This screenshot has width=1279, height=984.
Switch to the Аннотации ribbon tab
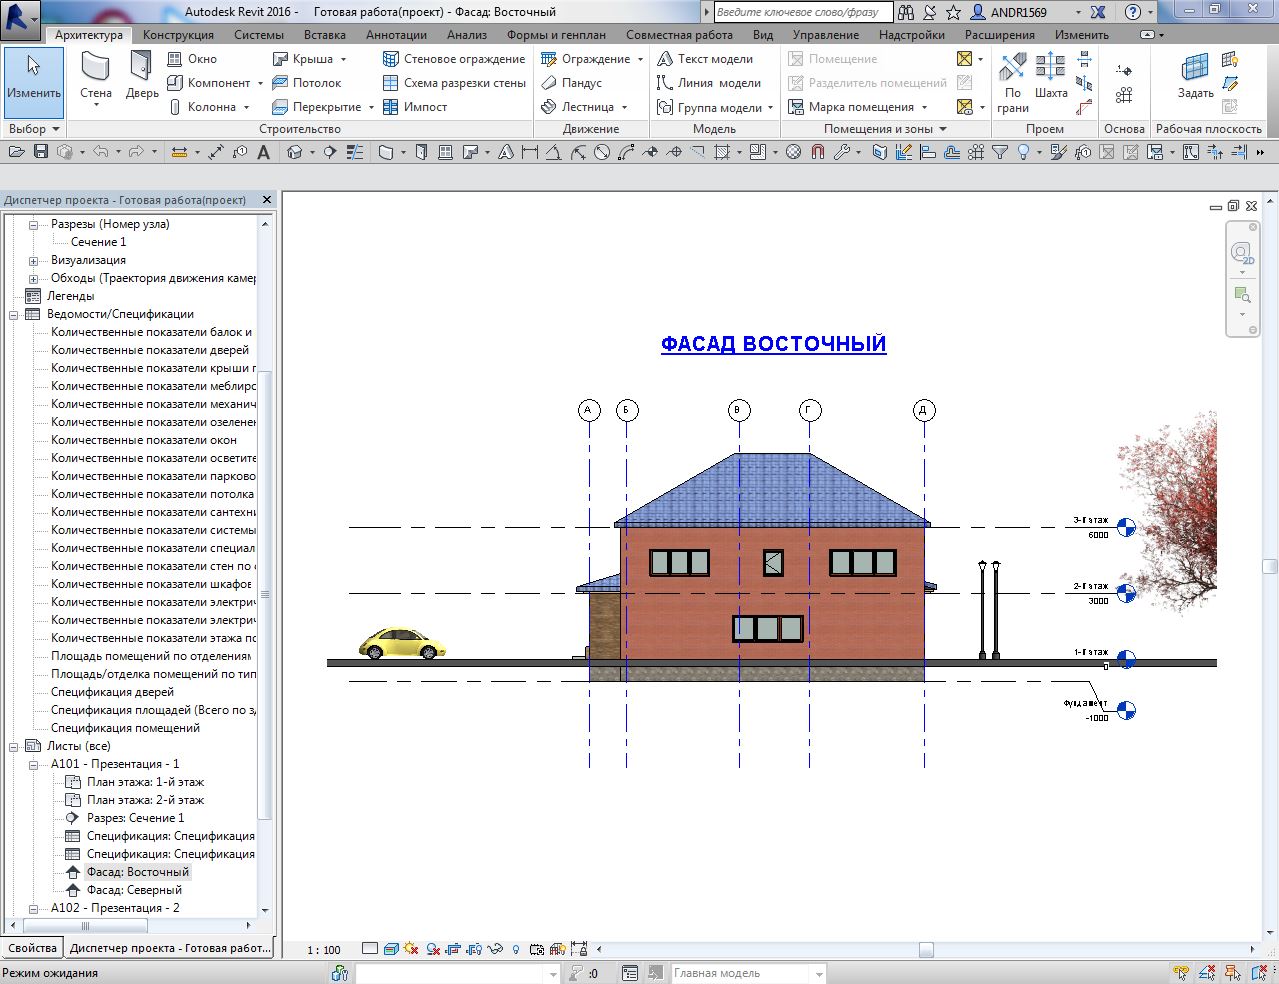[x=396, y=35]
